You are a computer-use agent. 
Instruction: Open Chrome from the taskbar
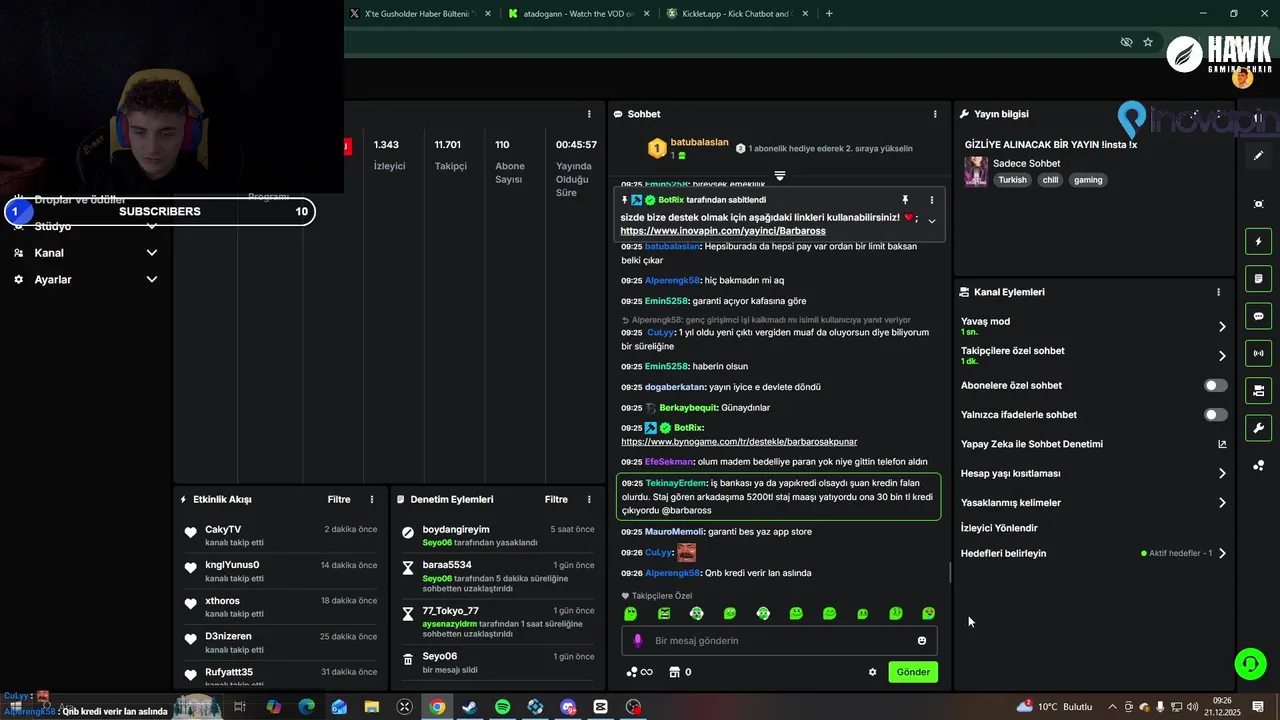(x=437, y=707)
